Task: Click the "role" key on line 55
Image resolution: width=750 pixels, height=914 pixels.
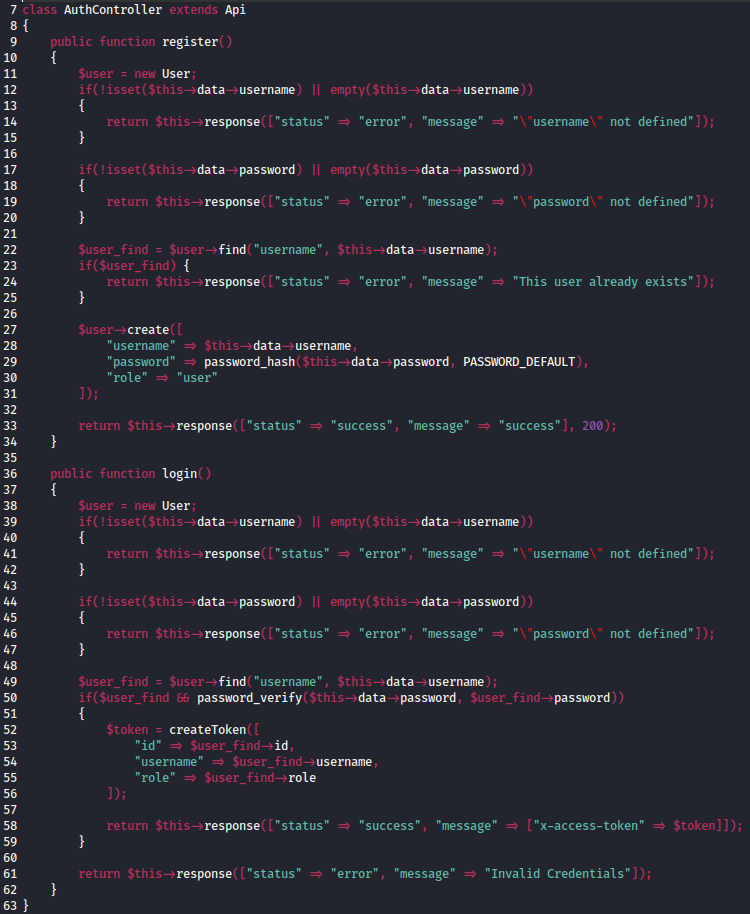Action: [x=155, y=778]
